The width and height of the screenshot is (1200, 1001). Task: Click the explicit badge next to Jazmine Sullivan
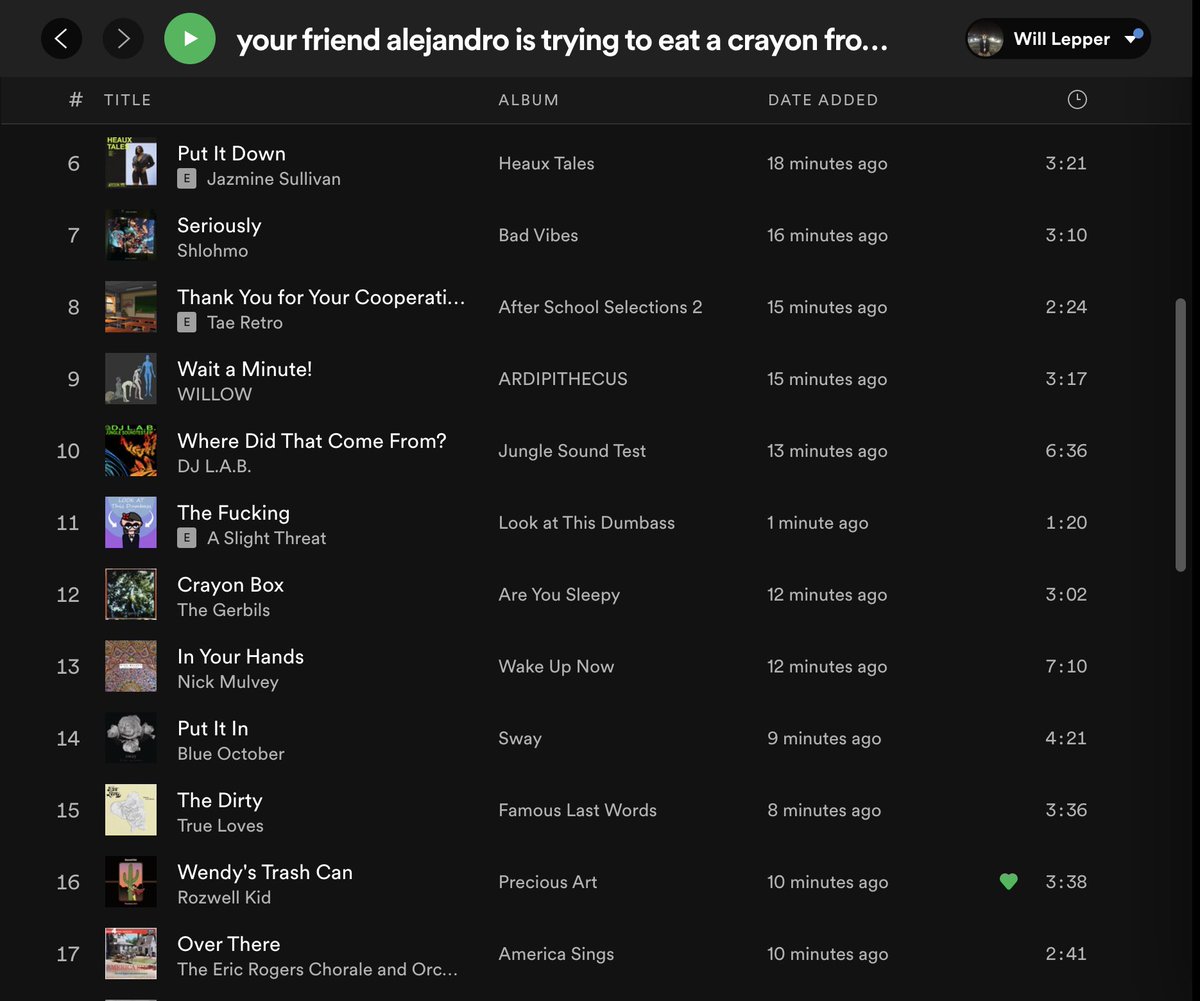tap(187, 179)
